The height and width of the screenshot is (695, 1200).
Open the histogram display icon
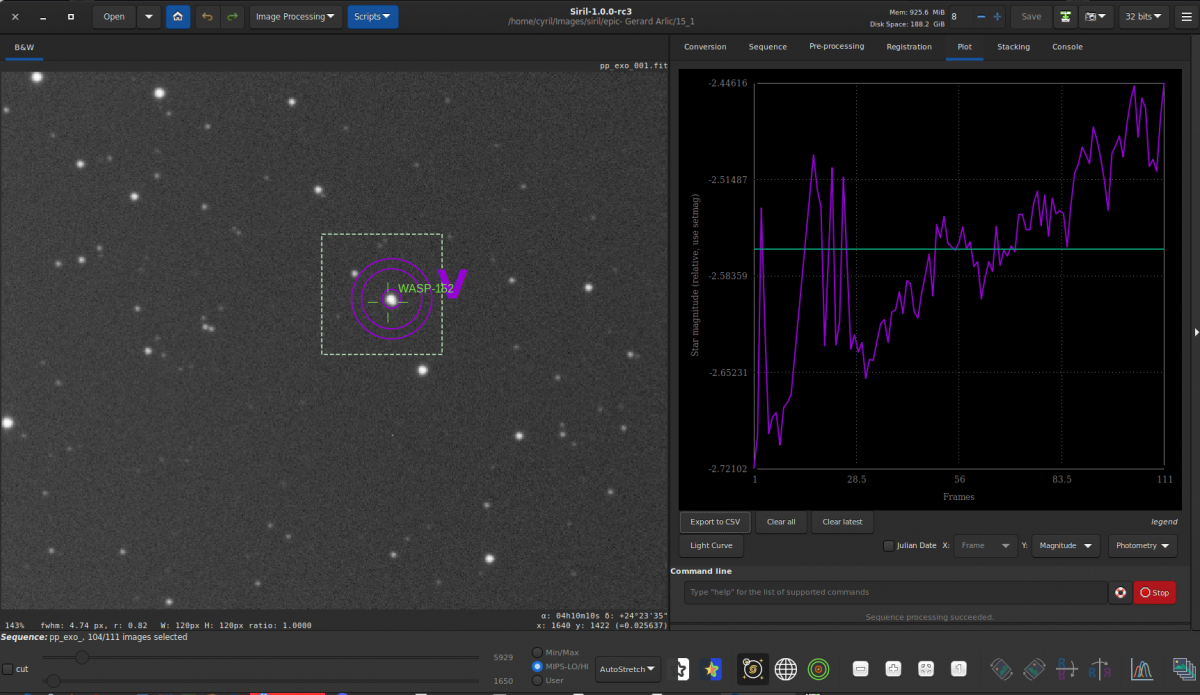pyautogui.click(x=1140, y=669)
